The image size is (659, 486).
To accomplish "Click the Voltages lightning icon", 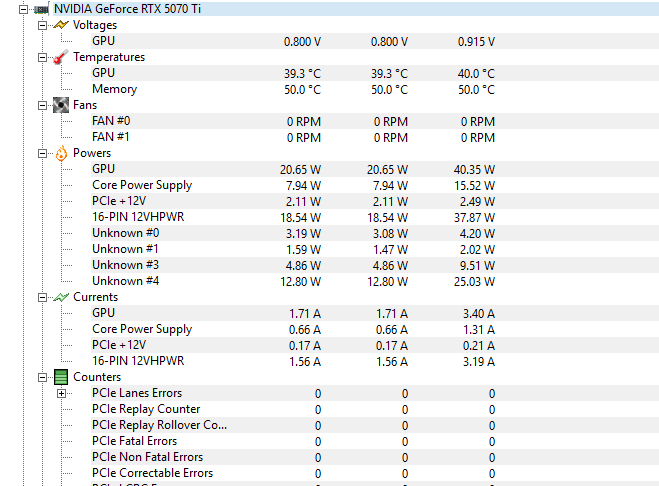I will tap(61, 25).
